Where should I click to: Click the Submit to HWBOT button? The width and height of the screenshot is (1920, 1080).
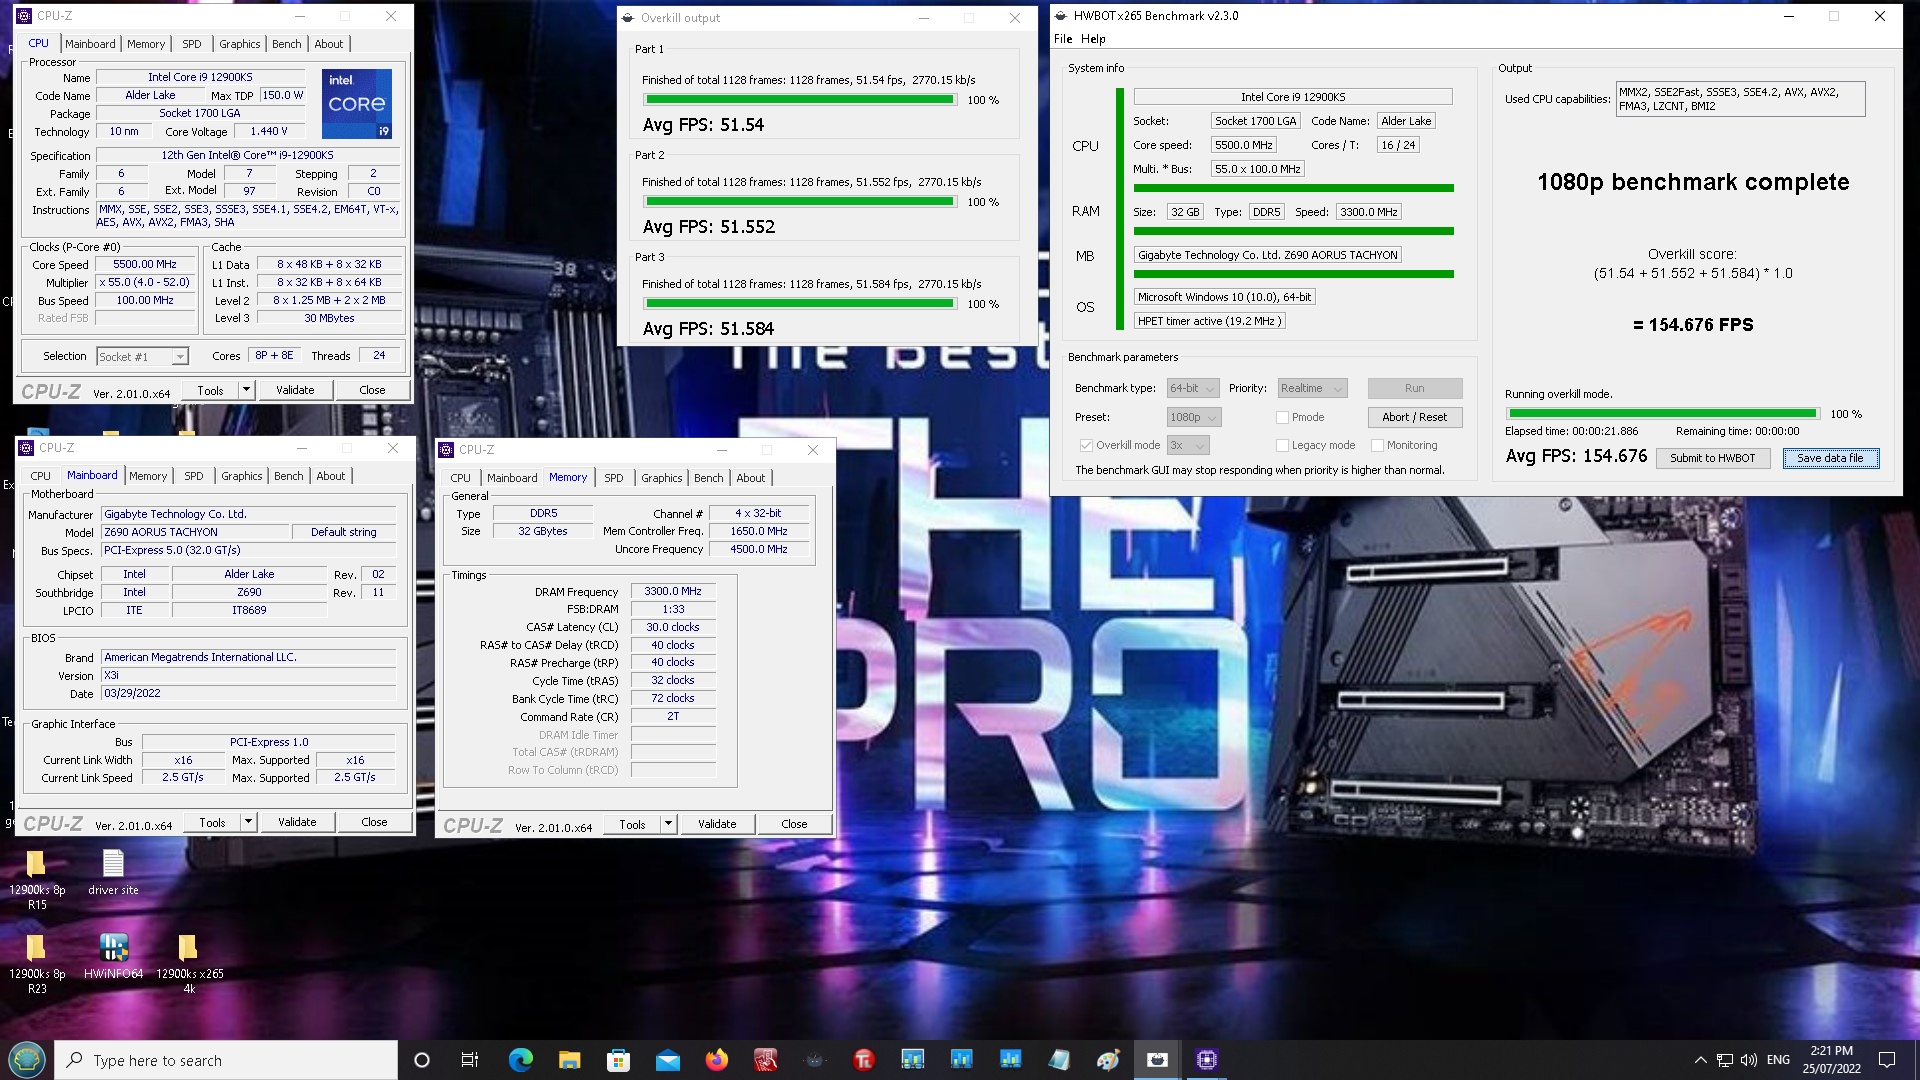pyautogui.click(x=1712, y=458)
